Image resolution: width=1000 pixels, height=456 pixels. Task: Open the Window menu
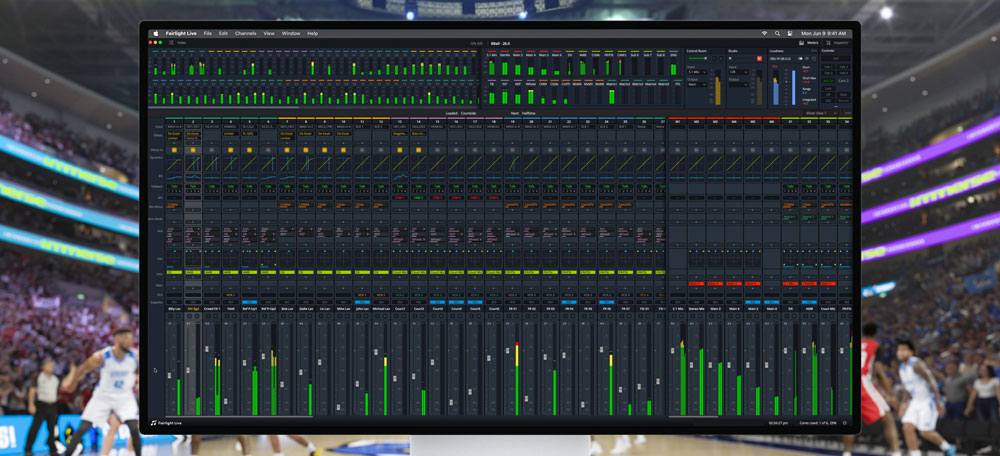click(291, 33)
